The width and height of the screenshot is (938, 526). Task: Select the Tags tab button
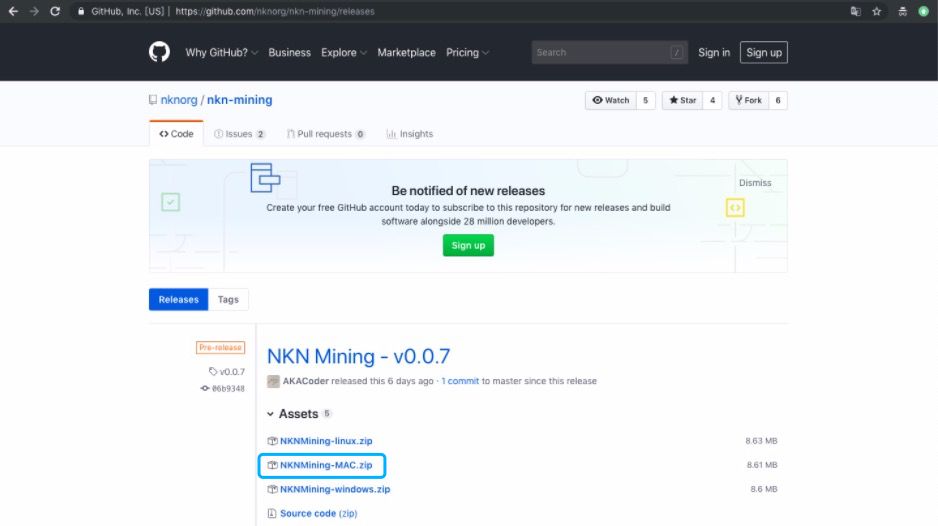(228, 299)
